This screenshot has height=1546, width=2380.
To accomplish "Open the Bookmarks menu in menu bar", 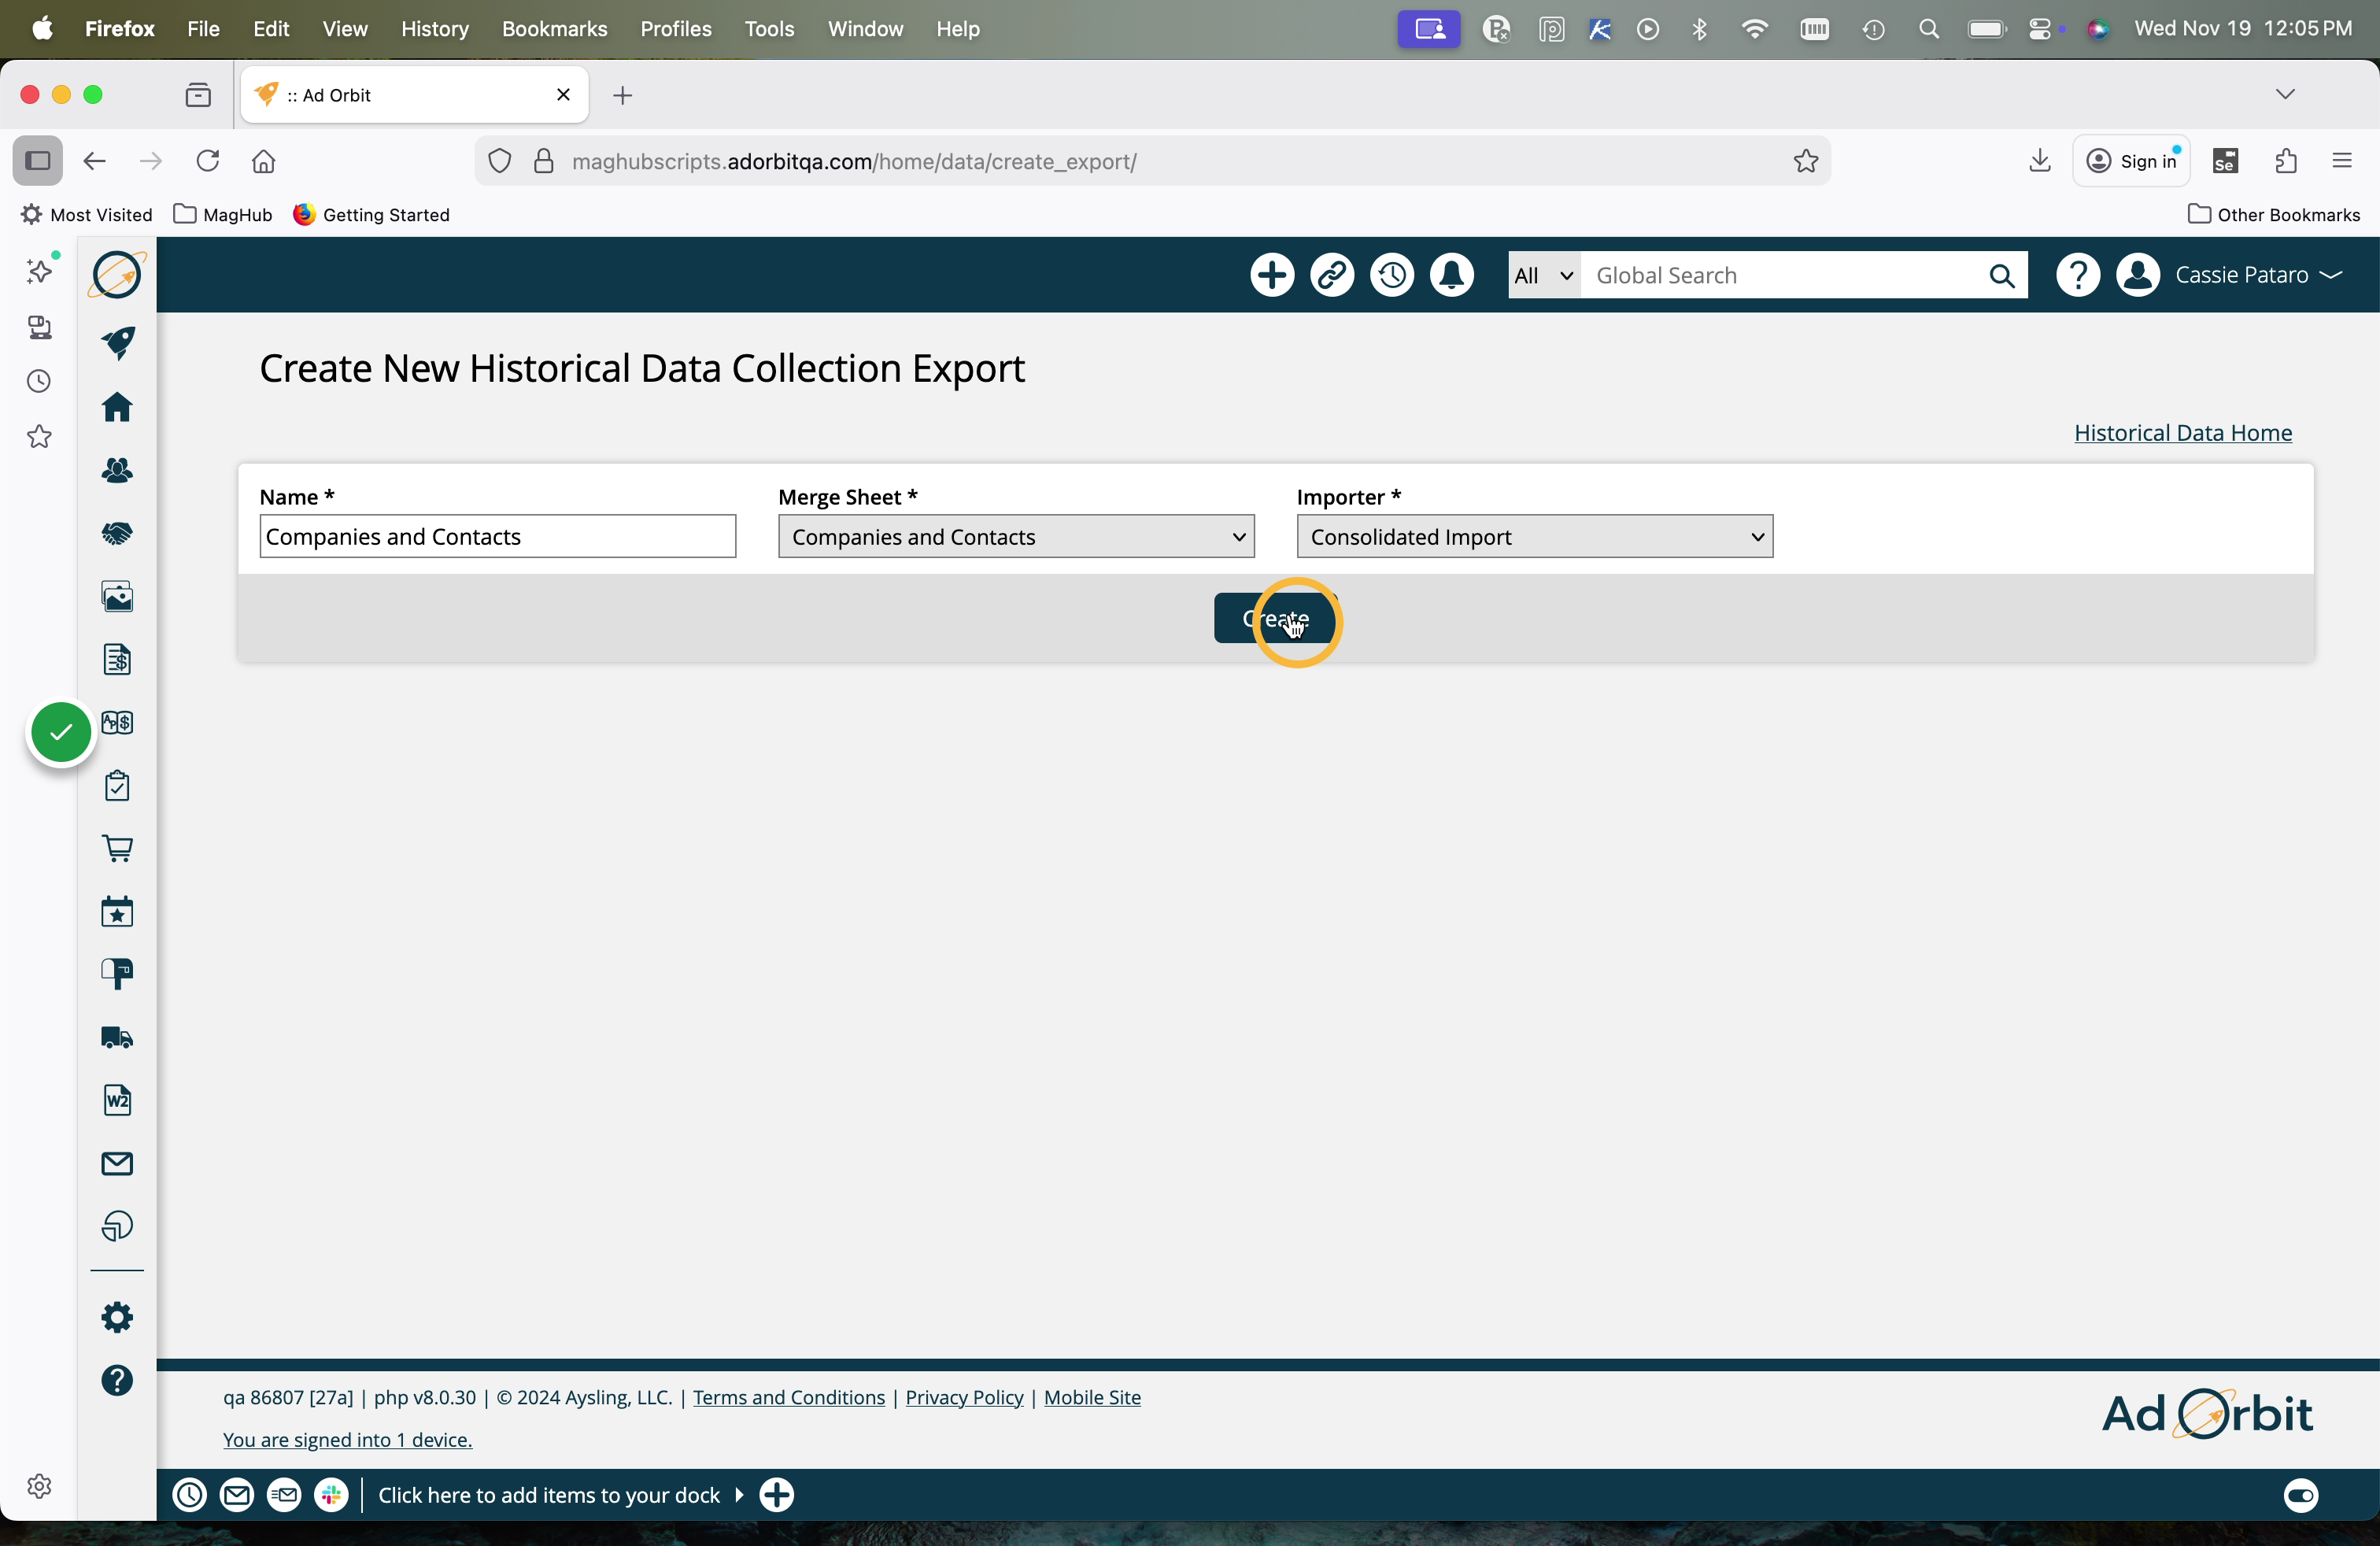I will [554, 29].
